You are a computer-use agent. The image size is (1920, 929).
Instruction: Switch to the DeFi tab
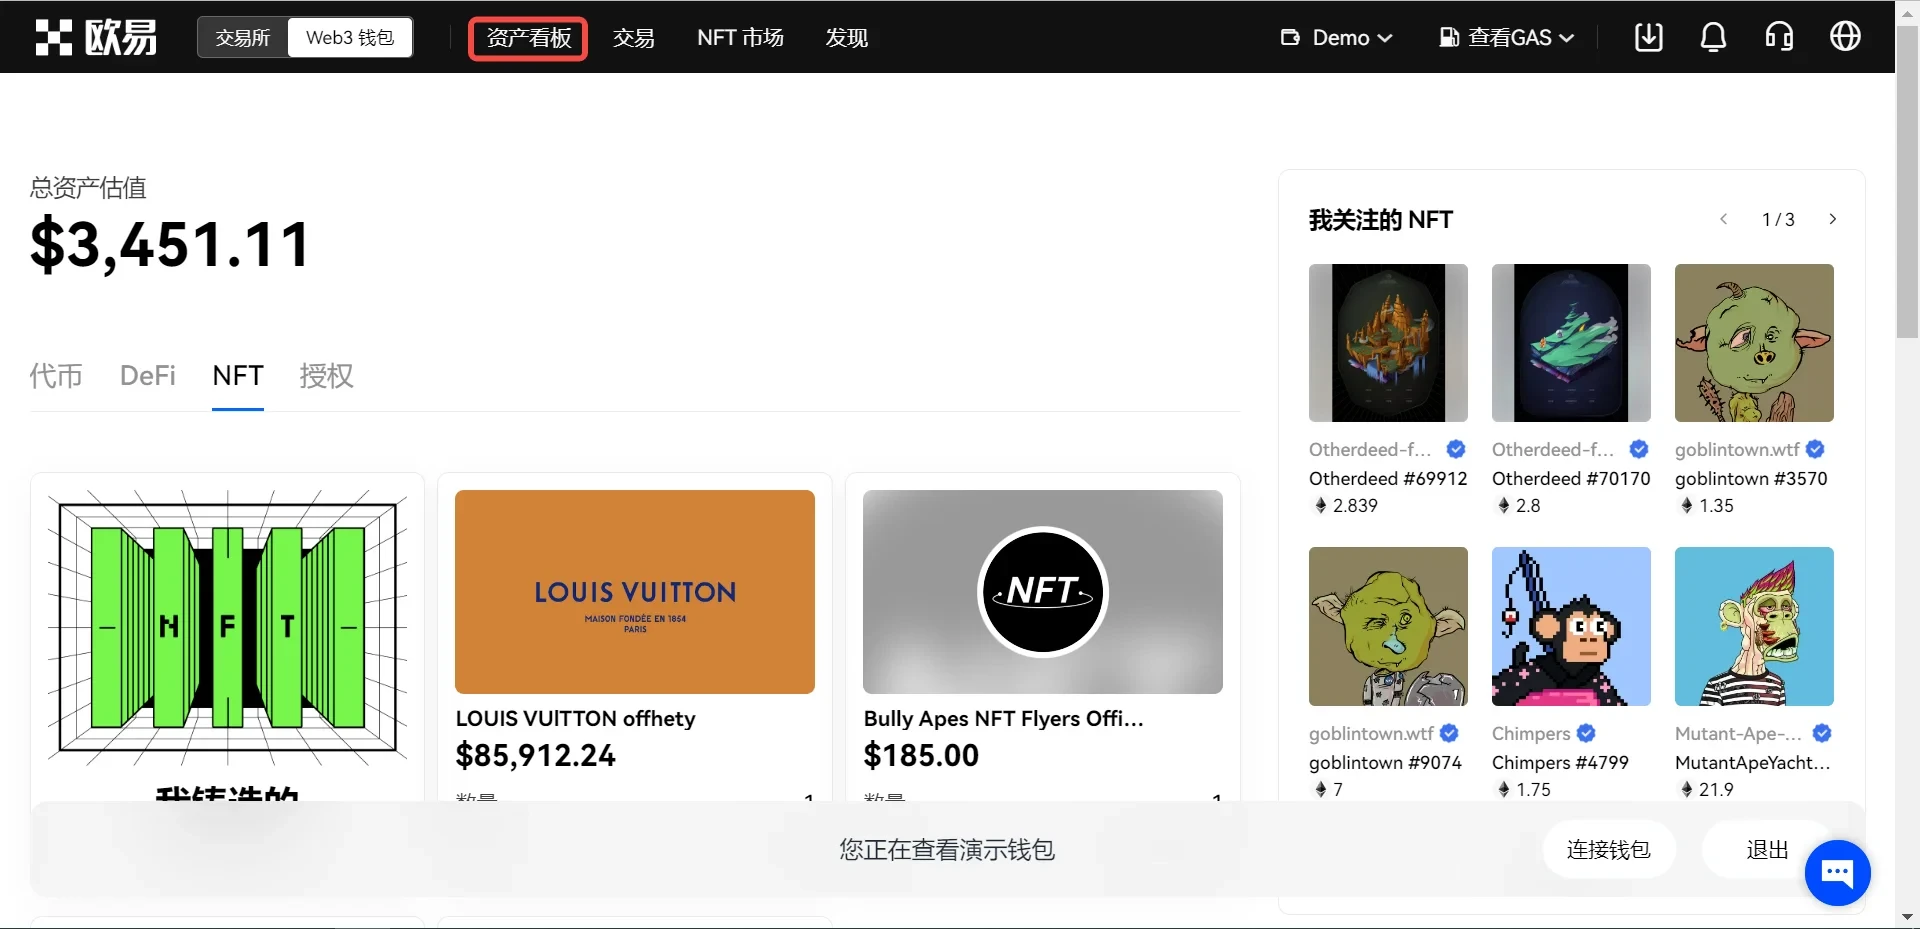coord(147,376)
